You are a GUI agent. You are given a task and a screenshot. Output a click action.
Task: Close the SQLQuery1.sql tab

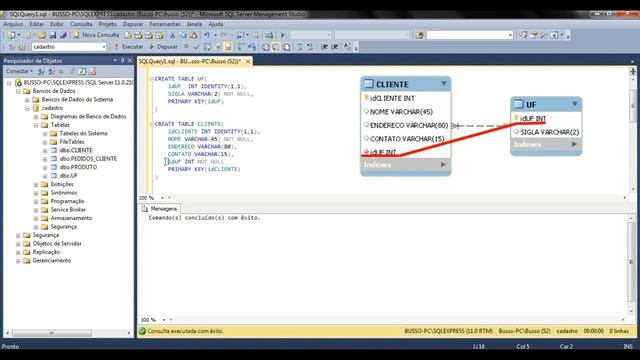[248, 61]
